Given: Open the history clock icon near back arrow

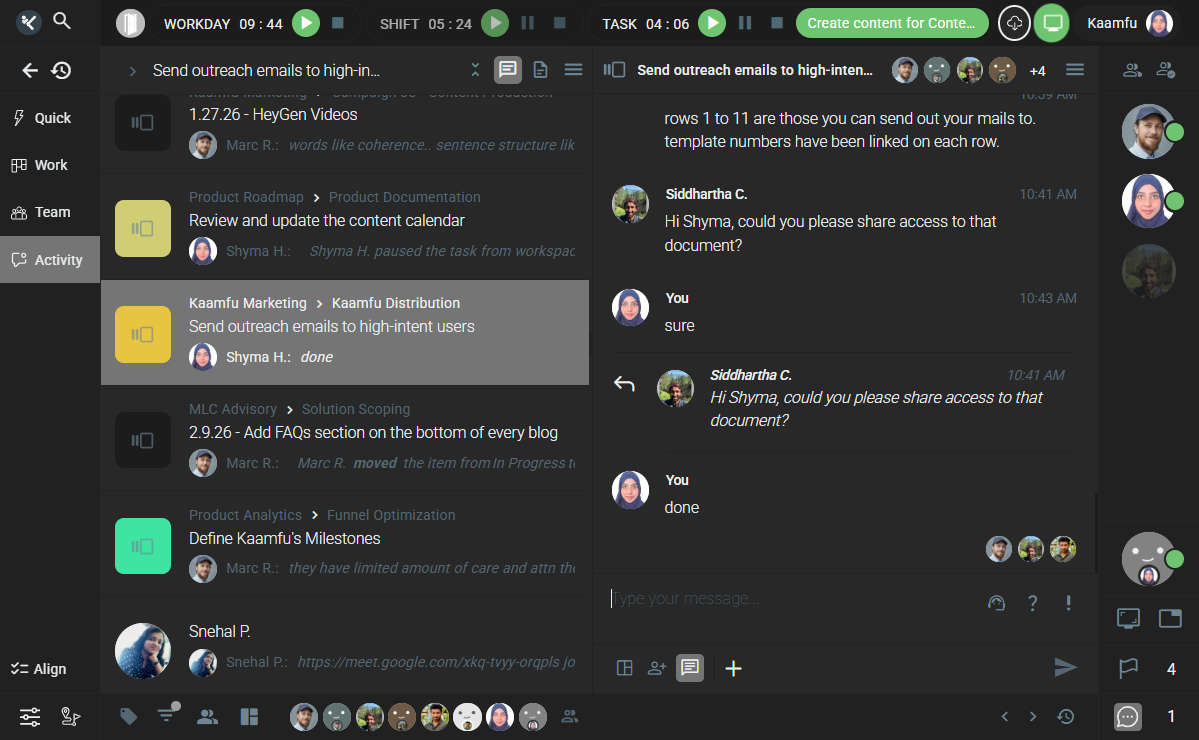Looking at the screenshot, I should tap(62, 70).
